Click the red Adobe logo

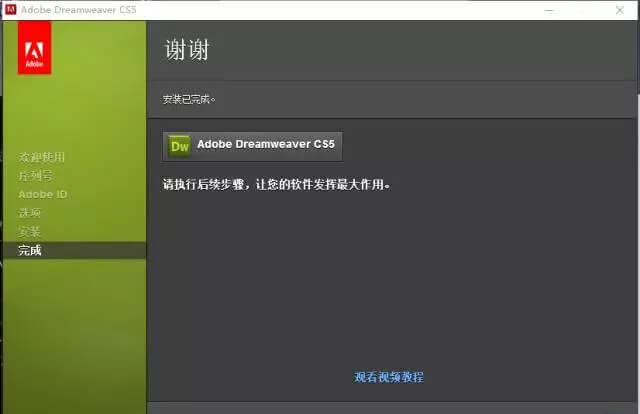(x=34, y=48)
